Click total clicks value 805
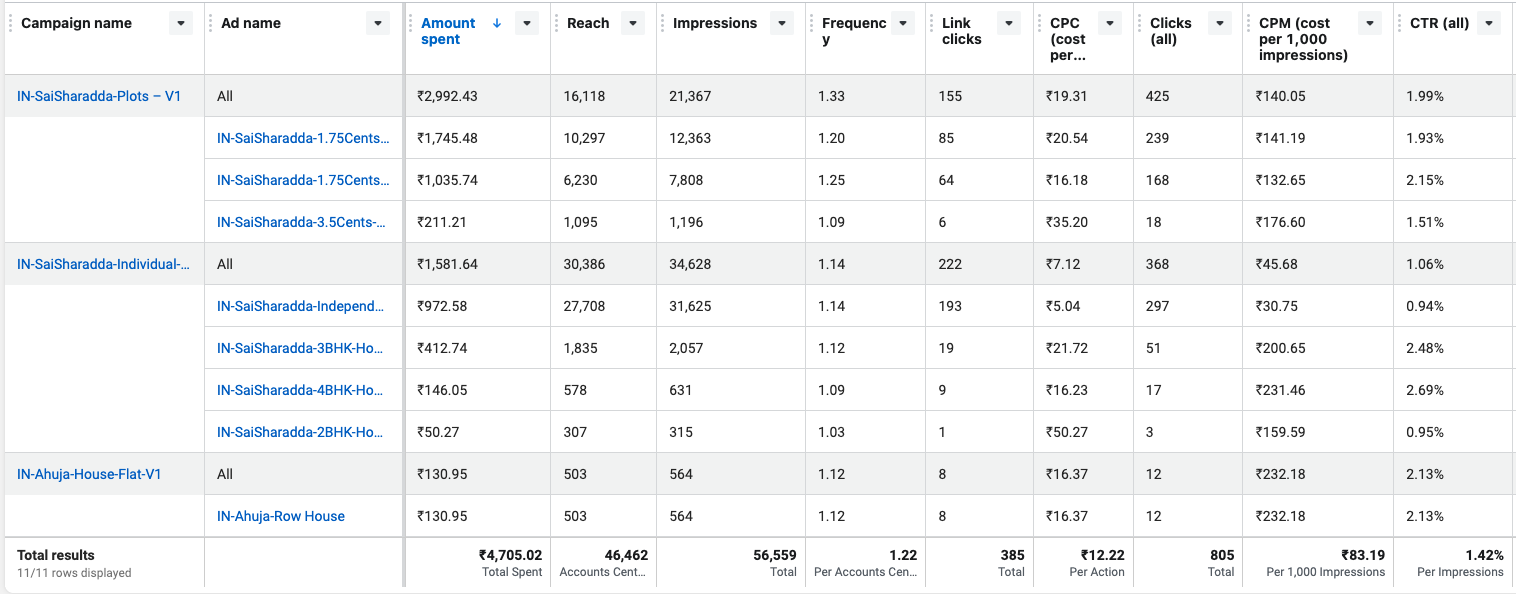This screenshot has width=1516, height=594. (x=1222, y=555)
